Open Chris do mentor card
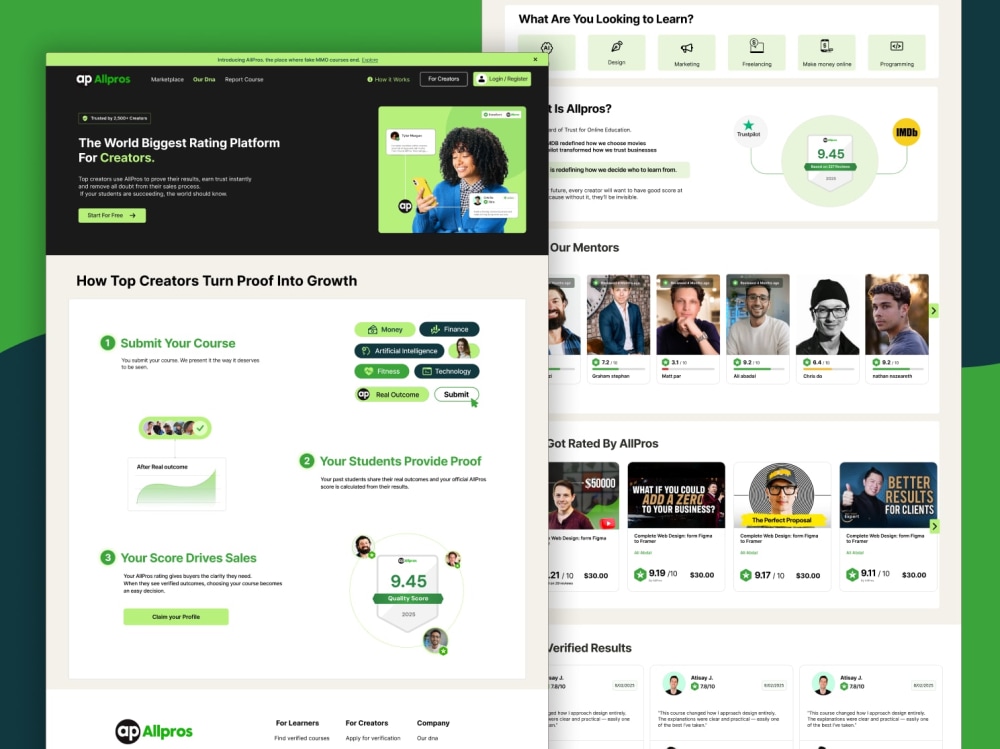Viewport: 1000px width, 749px height. point(827,329)
